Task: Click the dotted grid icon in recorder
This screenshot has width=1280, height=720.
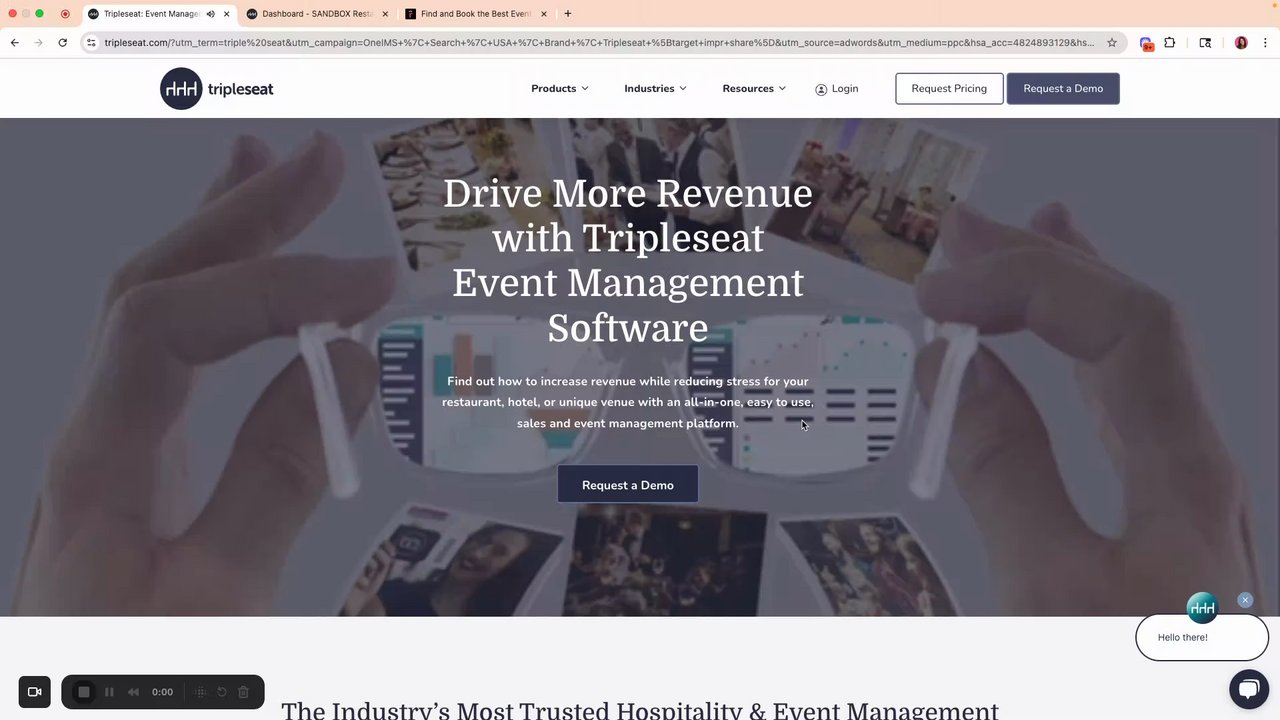Action: [x=200, y=692]
